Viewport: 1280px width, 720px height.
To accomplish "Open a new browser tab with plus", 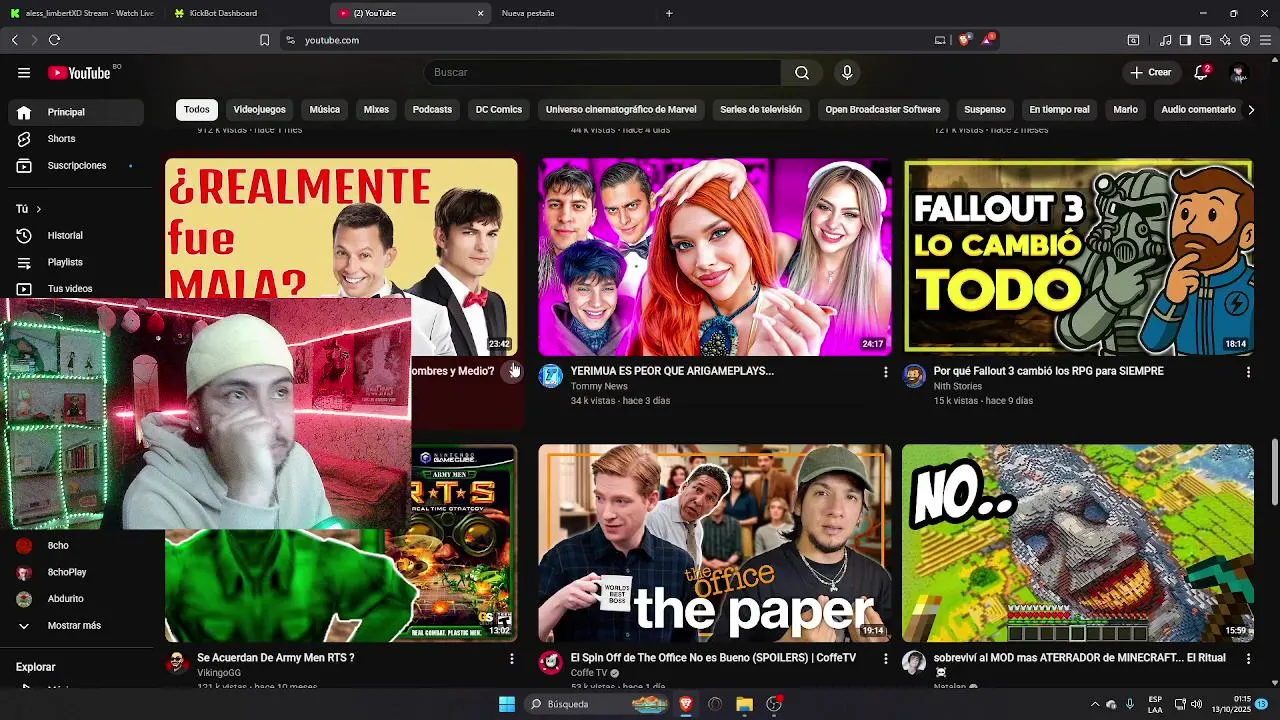I will pyautogui.click(x=669, y=13).
